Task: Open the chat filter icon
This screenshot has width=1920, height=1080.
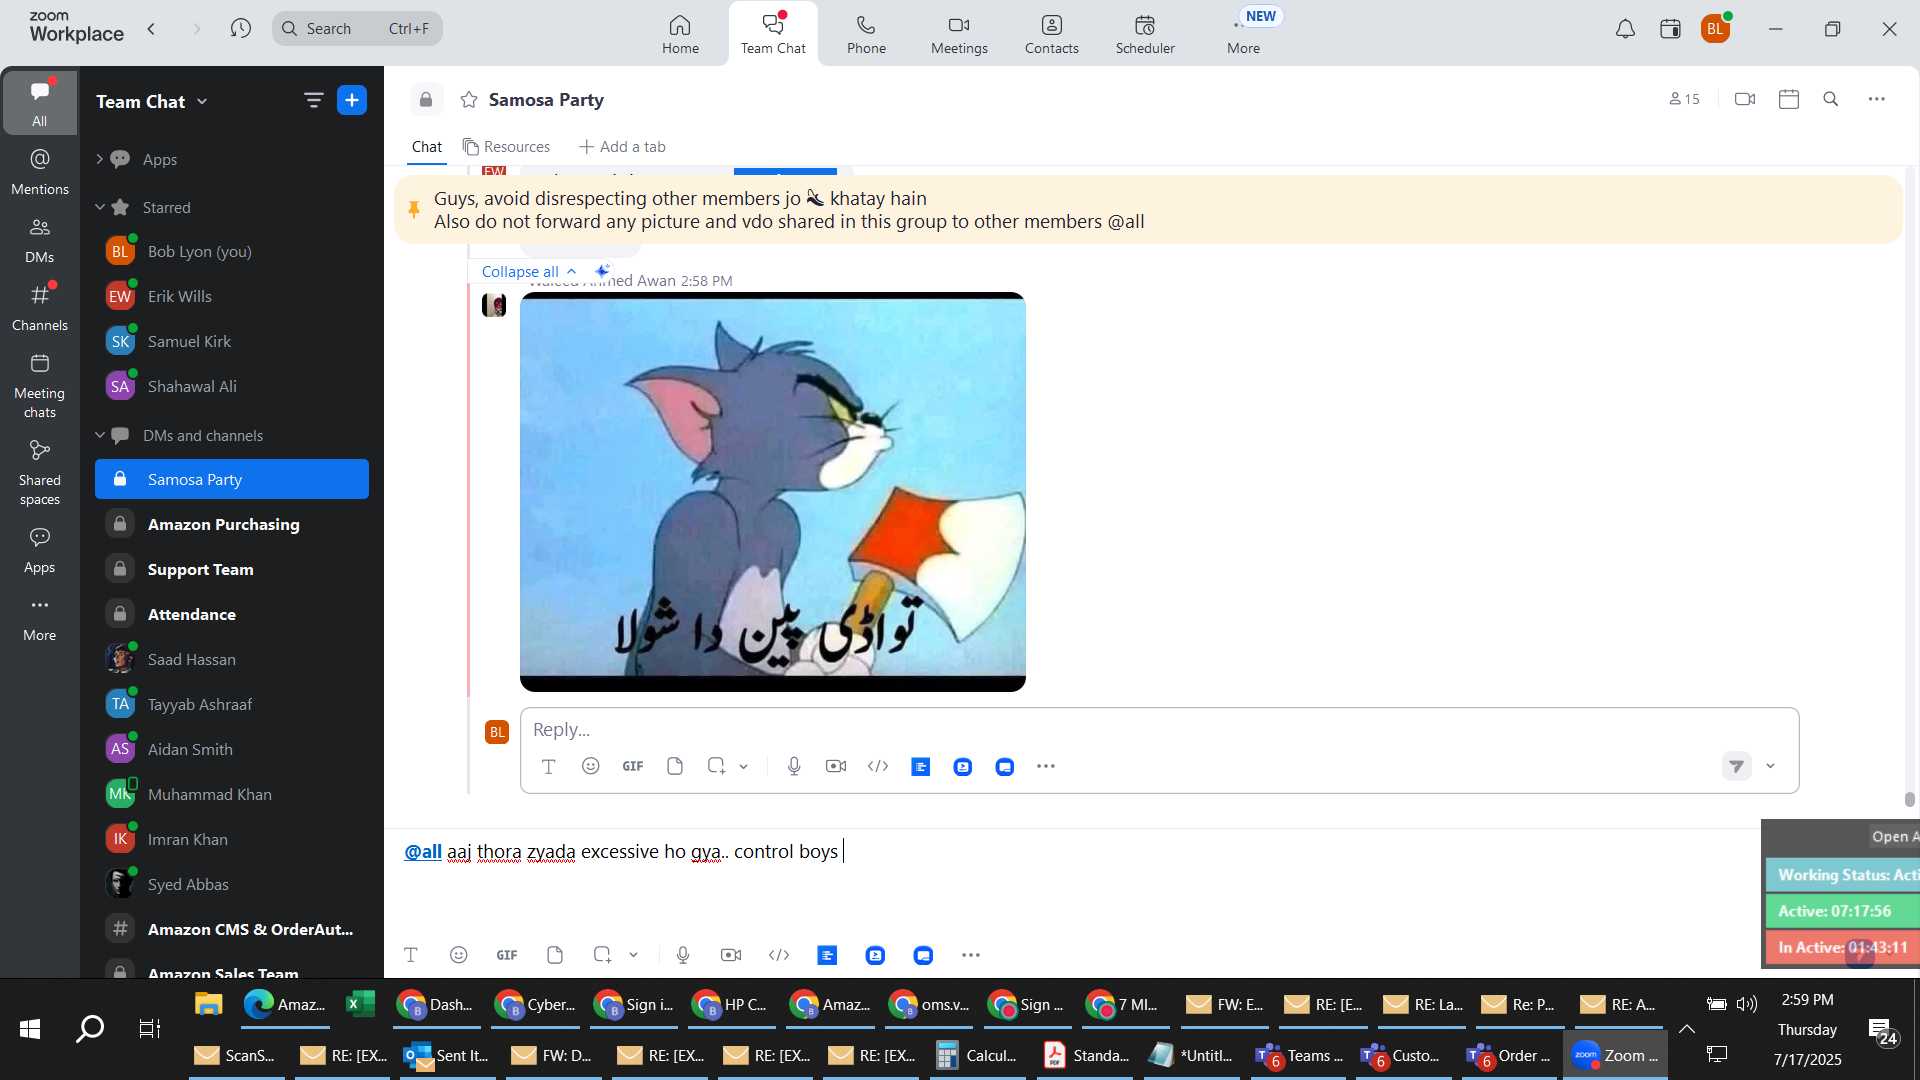Action: 313,100
